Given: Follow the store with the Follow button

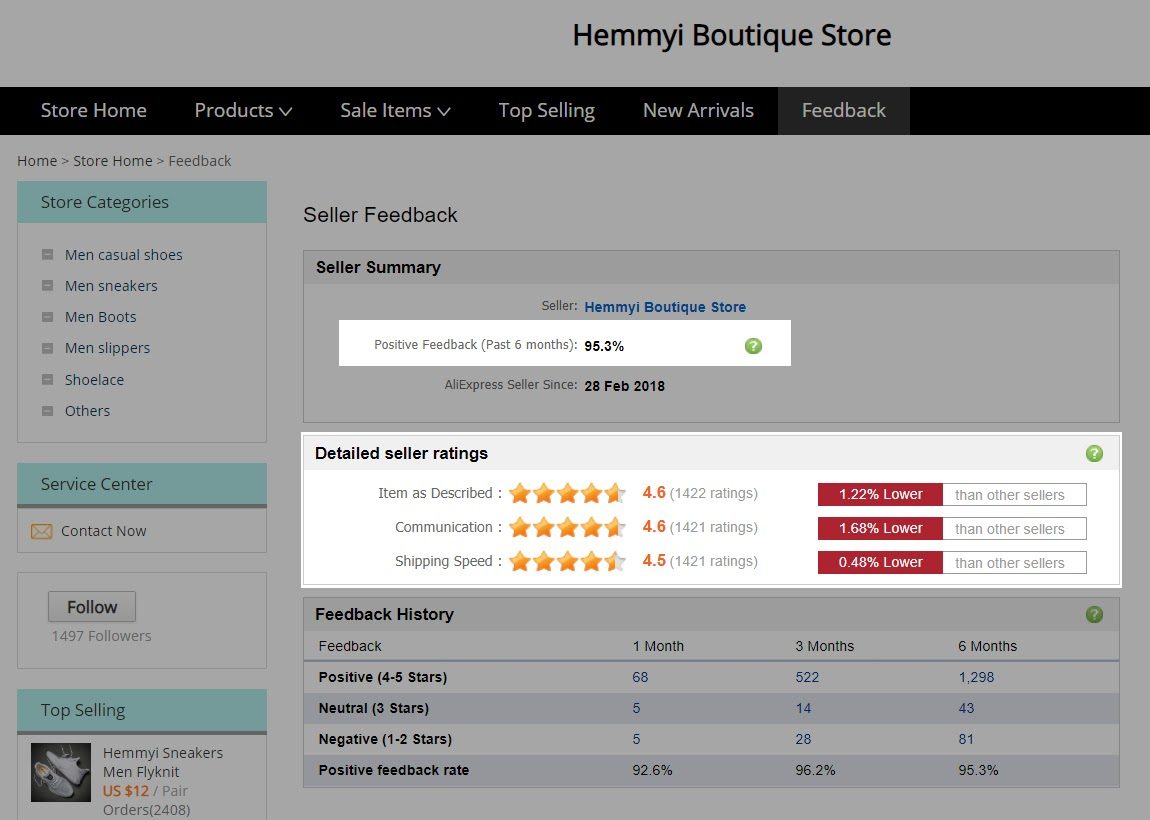Looking at the screenshot, I should pyautogui.click(x=92, y=607).
